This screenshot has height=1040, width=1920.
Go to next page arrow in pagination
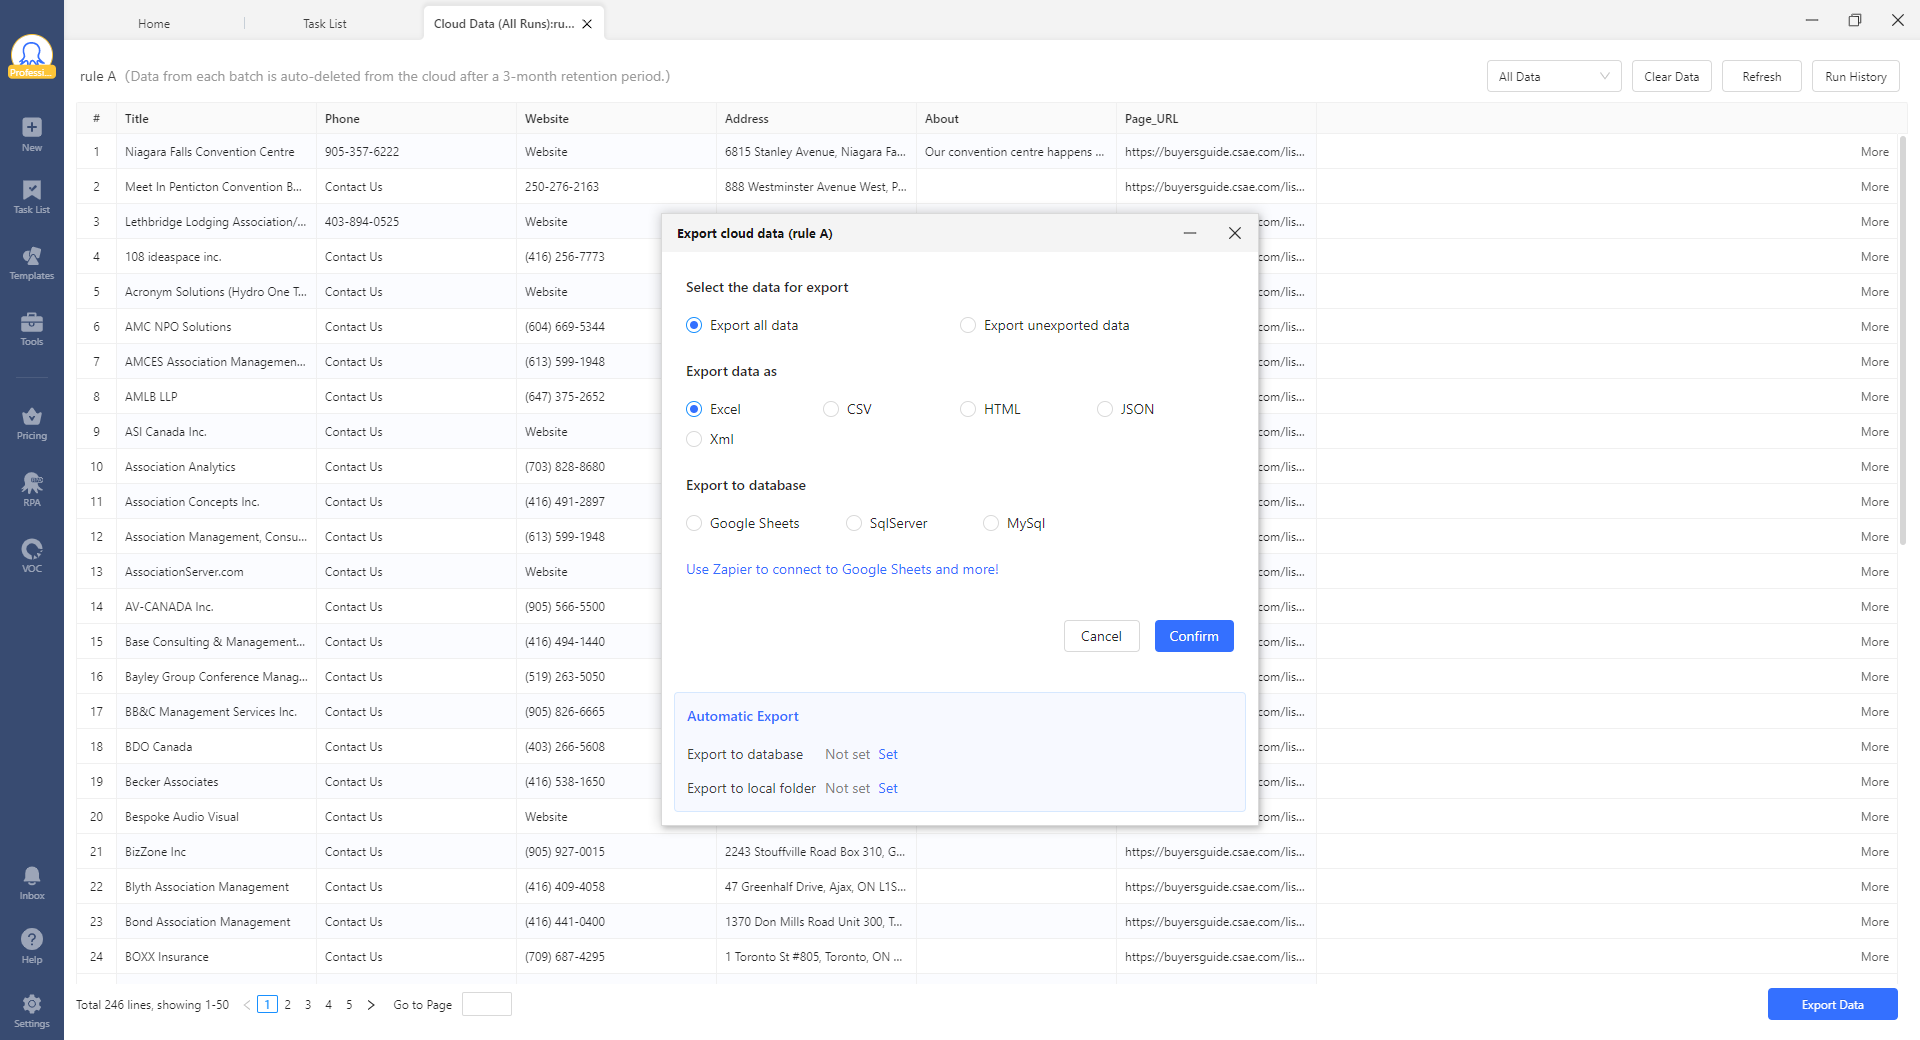tap(371, 1005)
